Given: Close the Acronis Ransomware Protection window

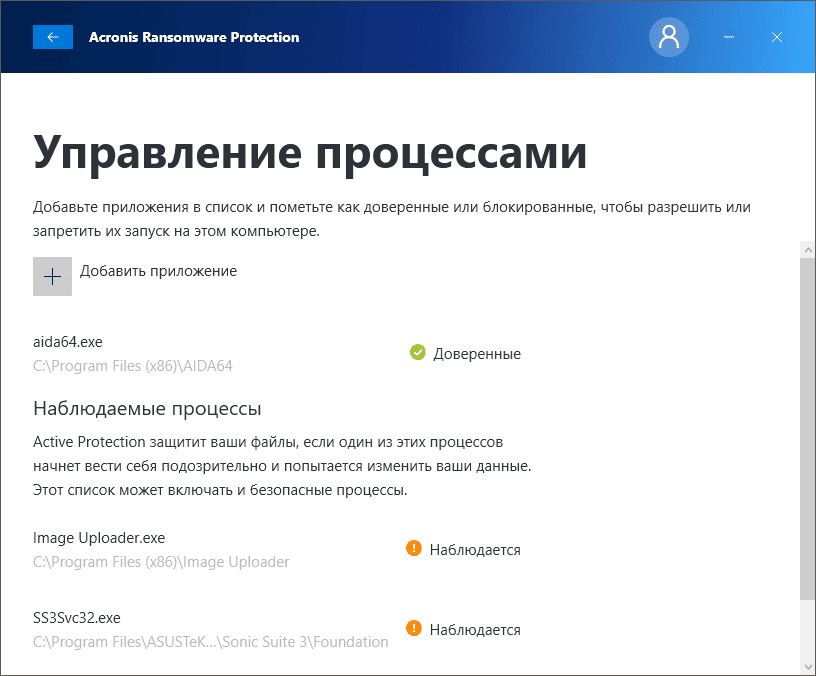Looking at the screenshot, I should [777, 37].
